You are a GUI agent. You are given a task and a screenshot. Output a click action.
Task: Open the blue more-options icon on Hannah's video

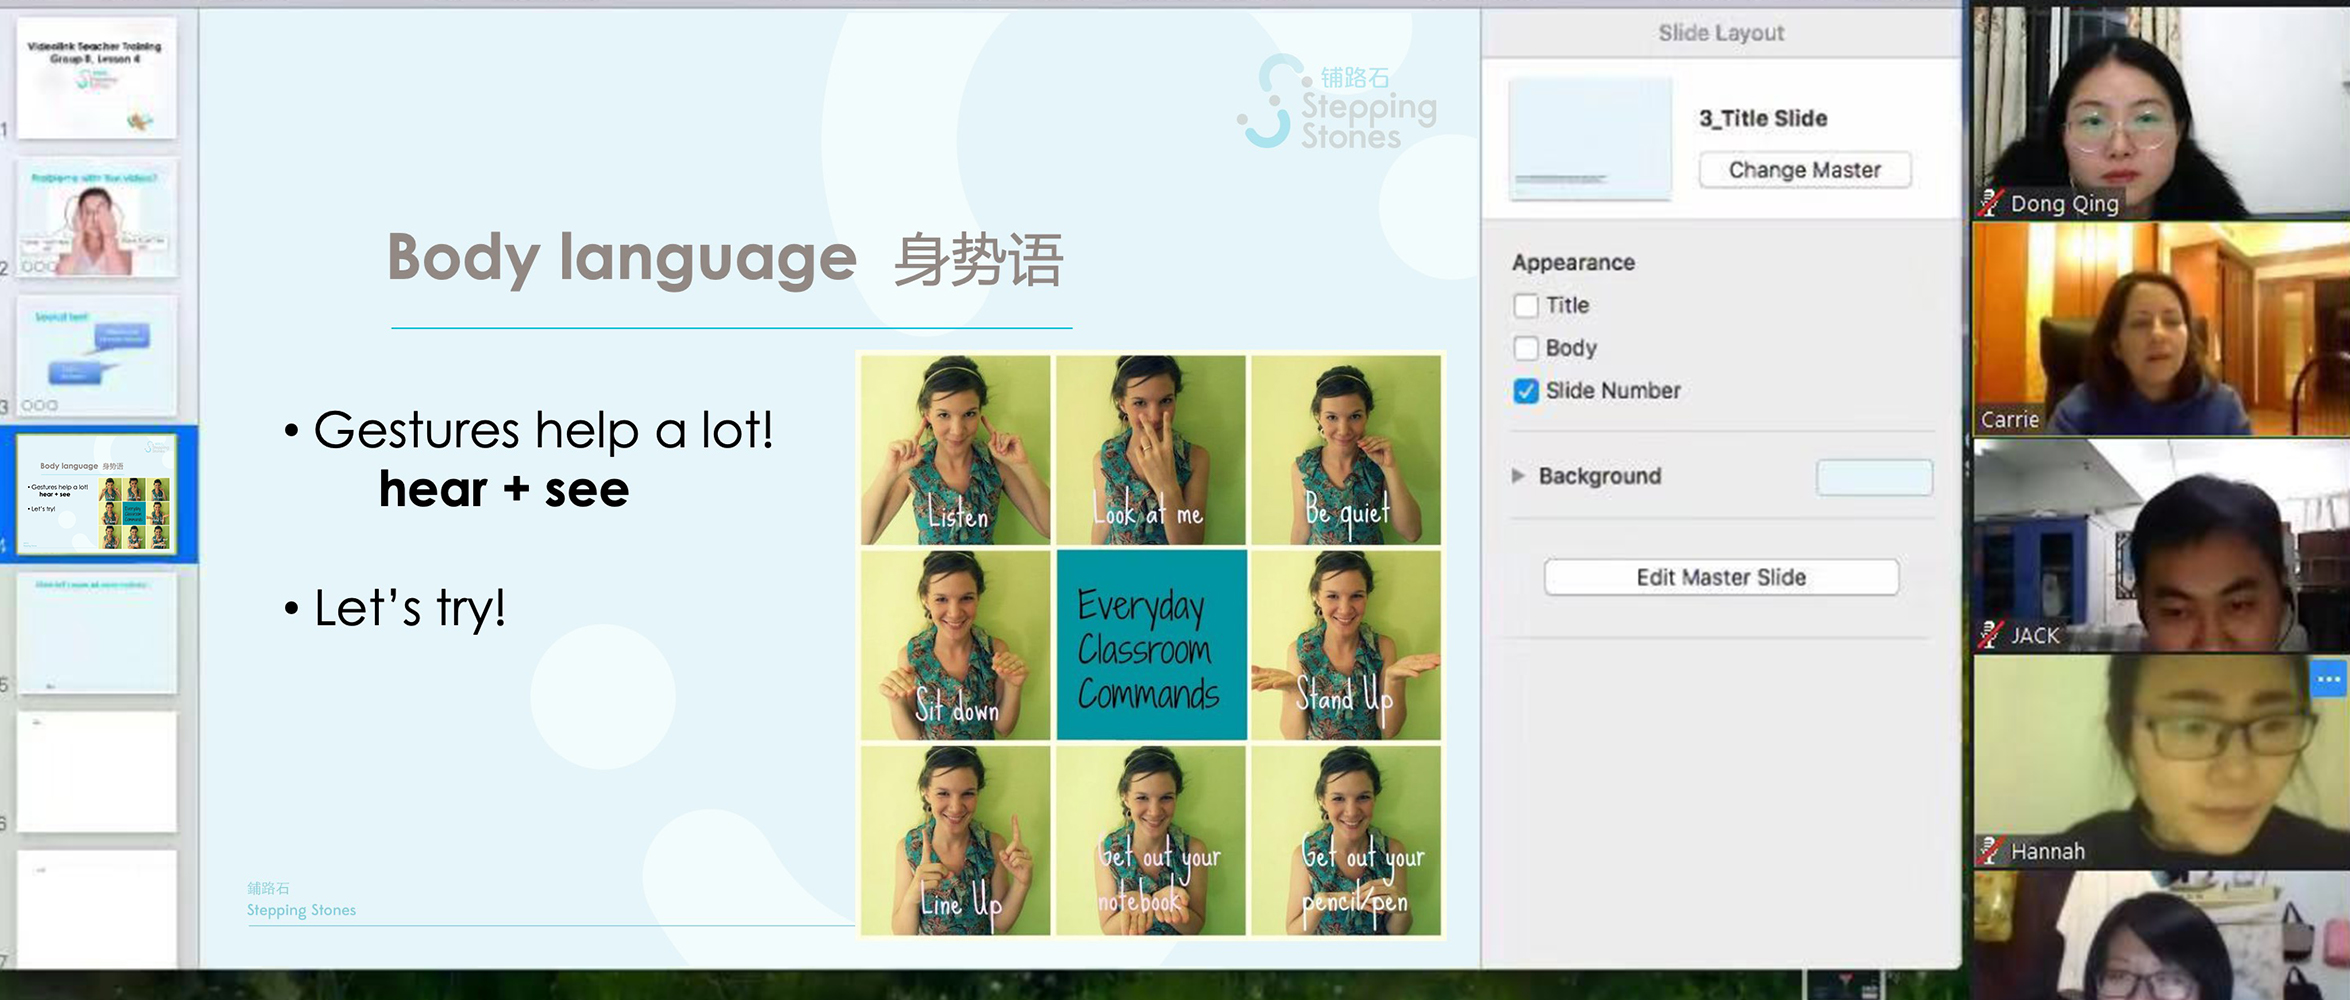pyautogui.click(x=2328, y=679)
